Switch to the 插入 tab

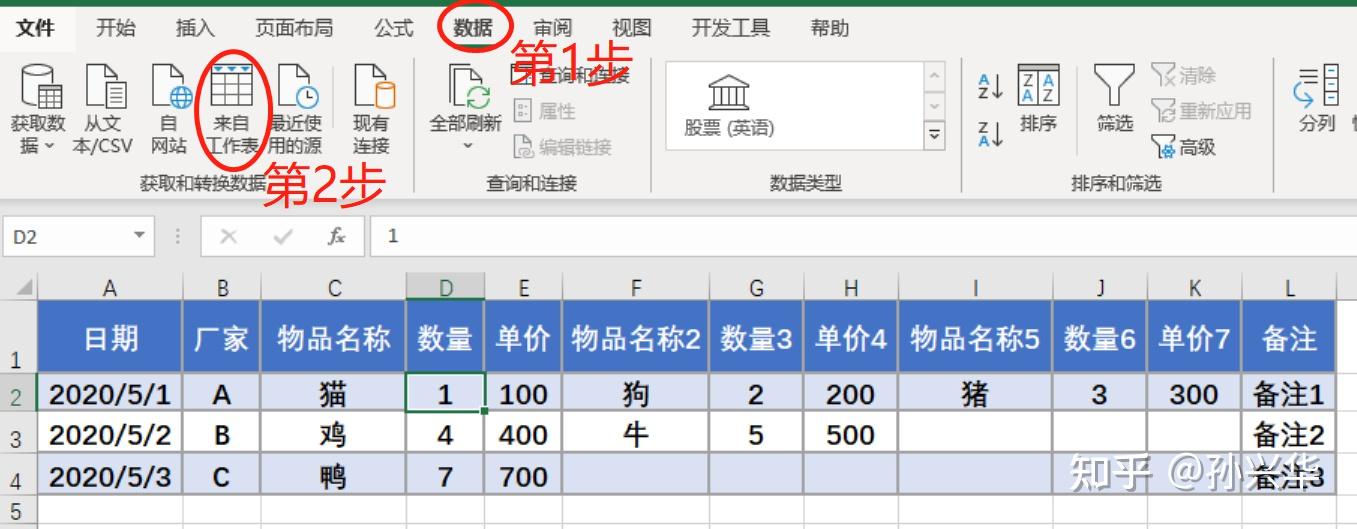click(195, 28)
